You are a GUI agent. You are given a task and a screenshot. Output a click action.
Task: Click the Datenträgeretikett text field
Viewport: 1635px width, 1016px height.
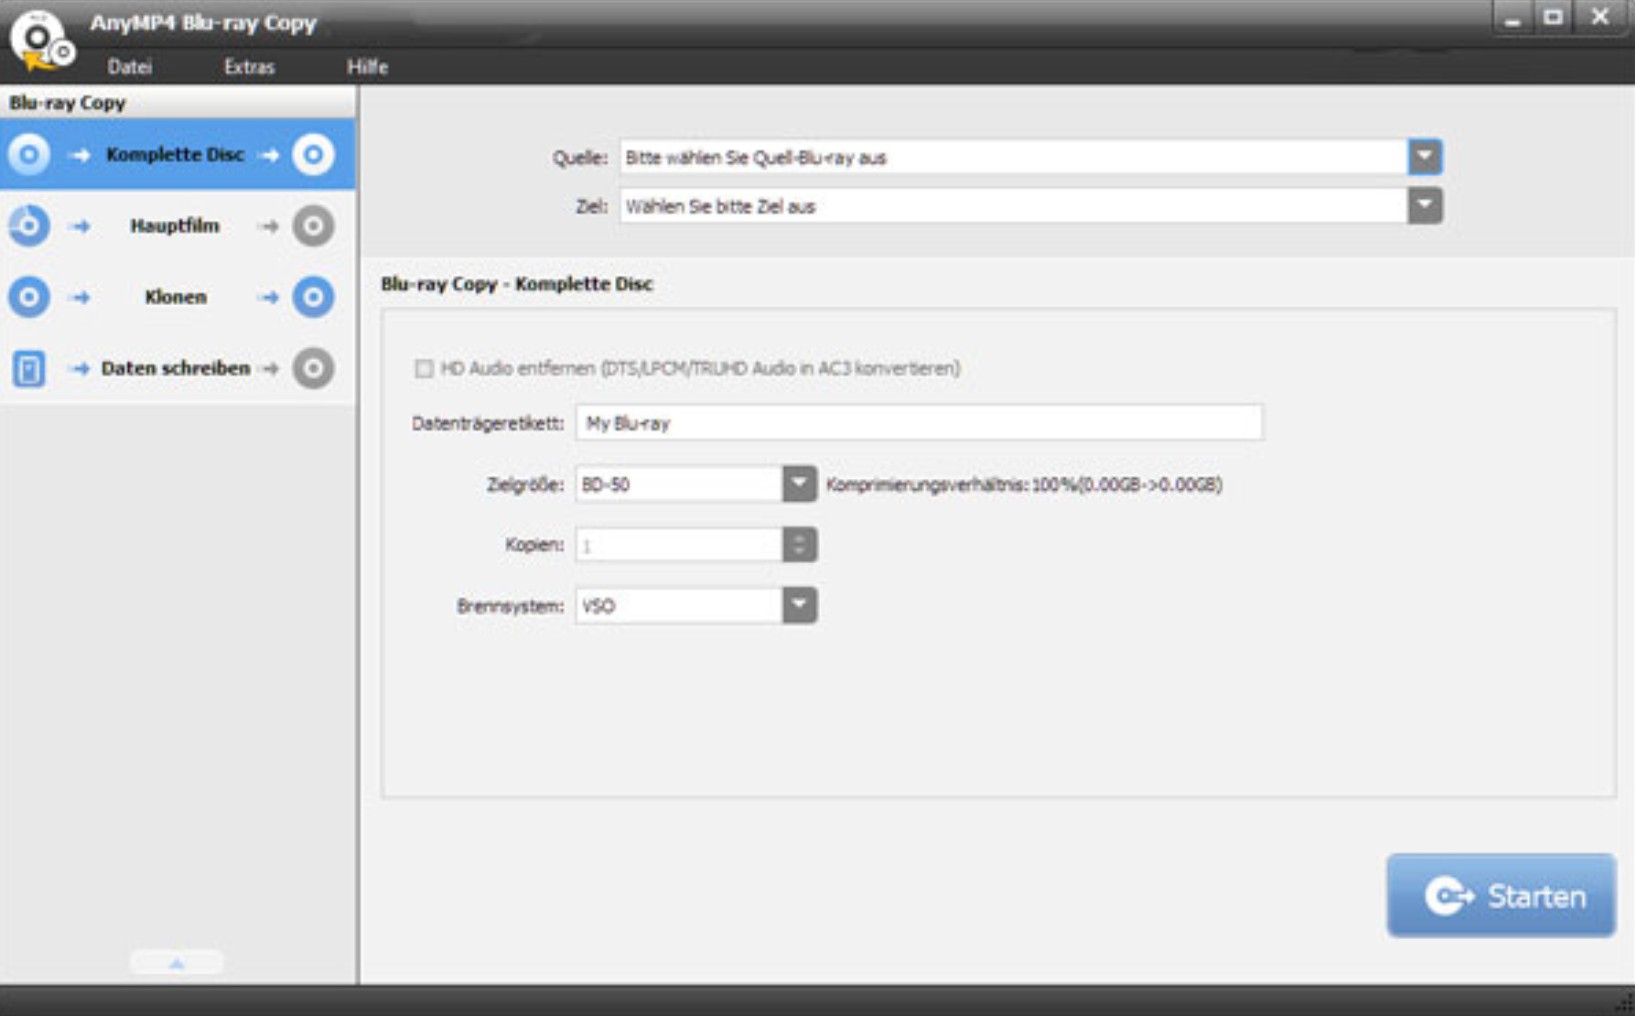[919, 423]
